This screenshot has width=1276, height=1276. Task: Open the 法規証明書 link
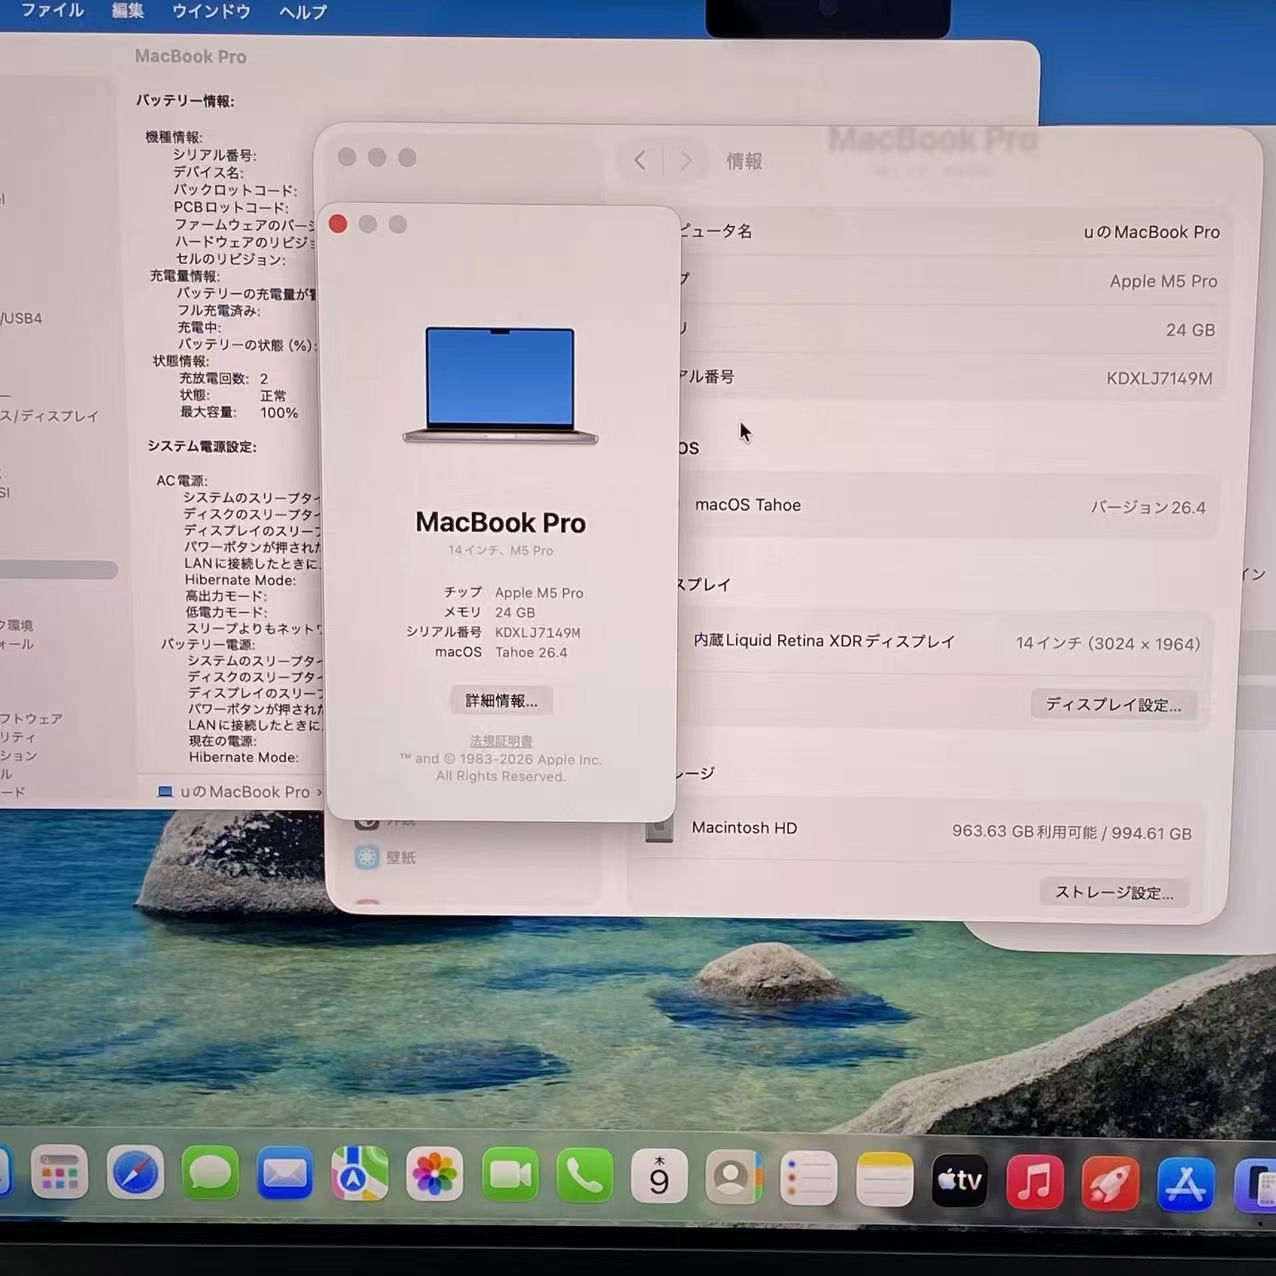(500, 740)
